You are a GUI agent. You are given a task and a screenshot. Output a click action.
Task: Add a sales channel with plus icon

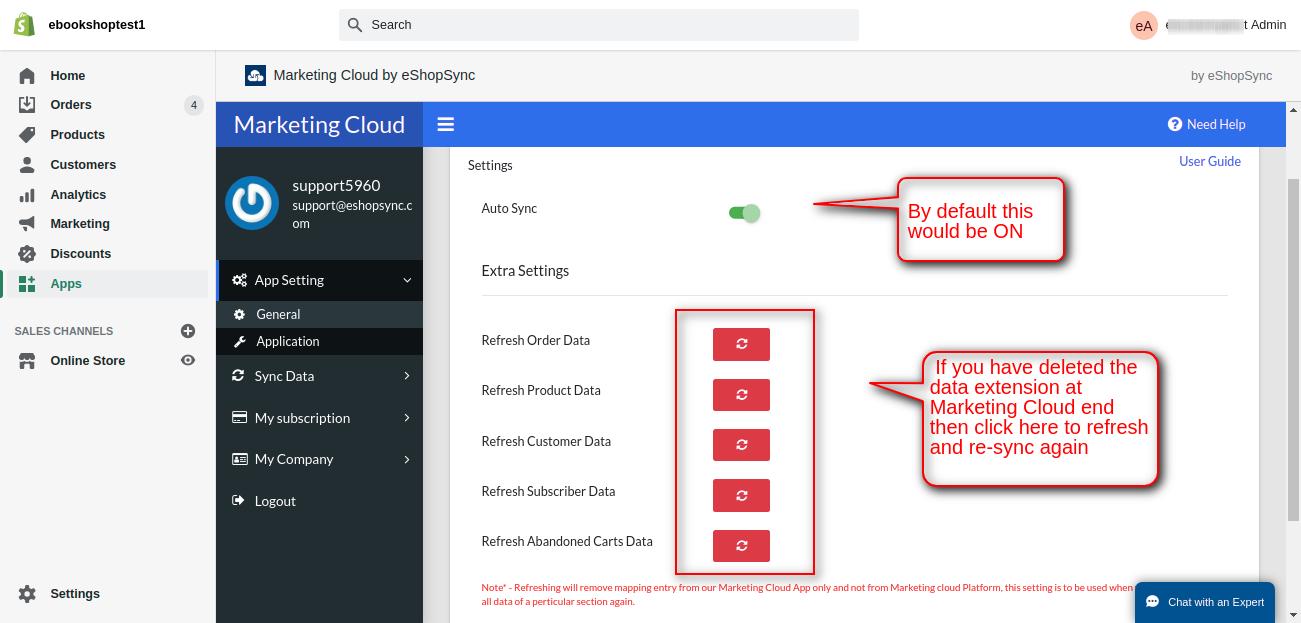point(187,331)
